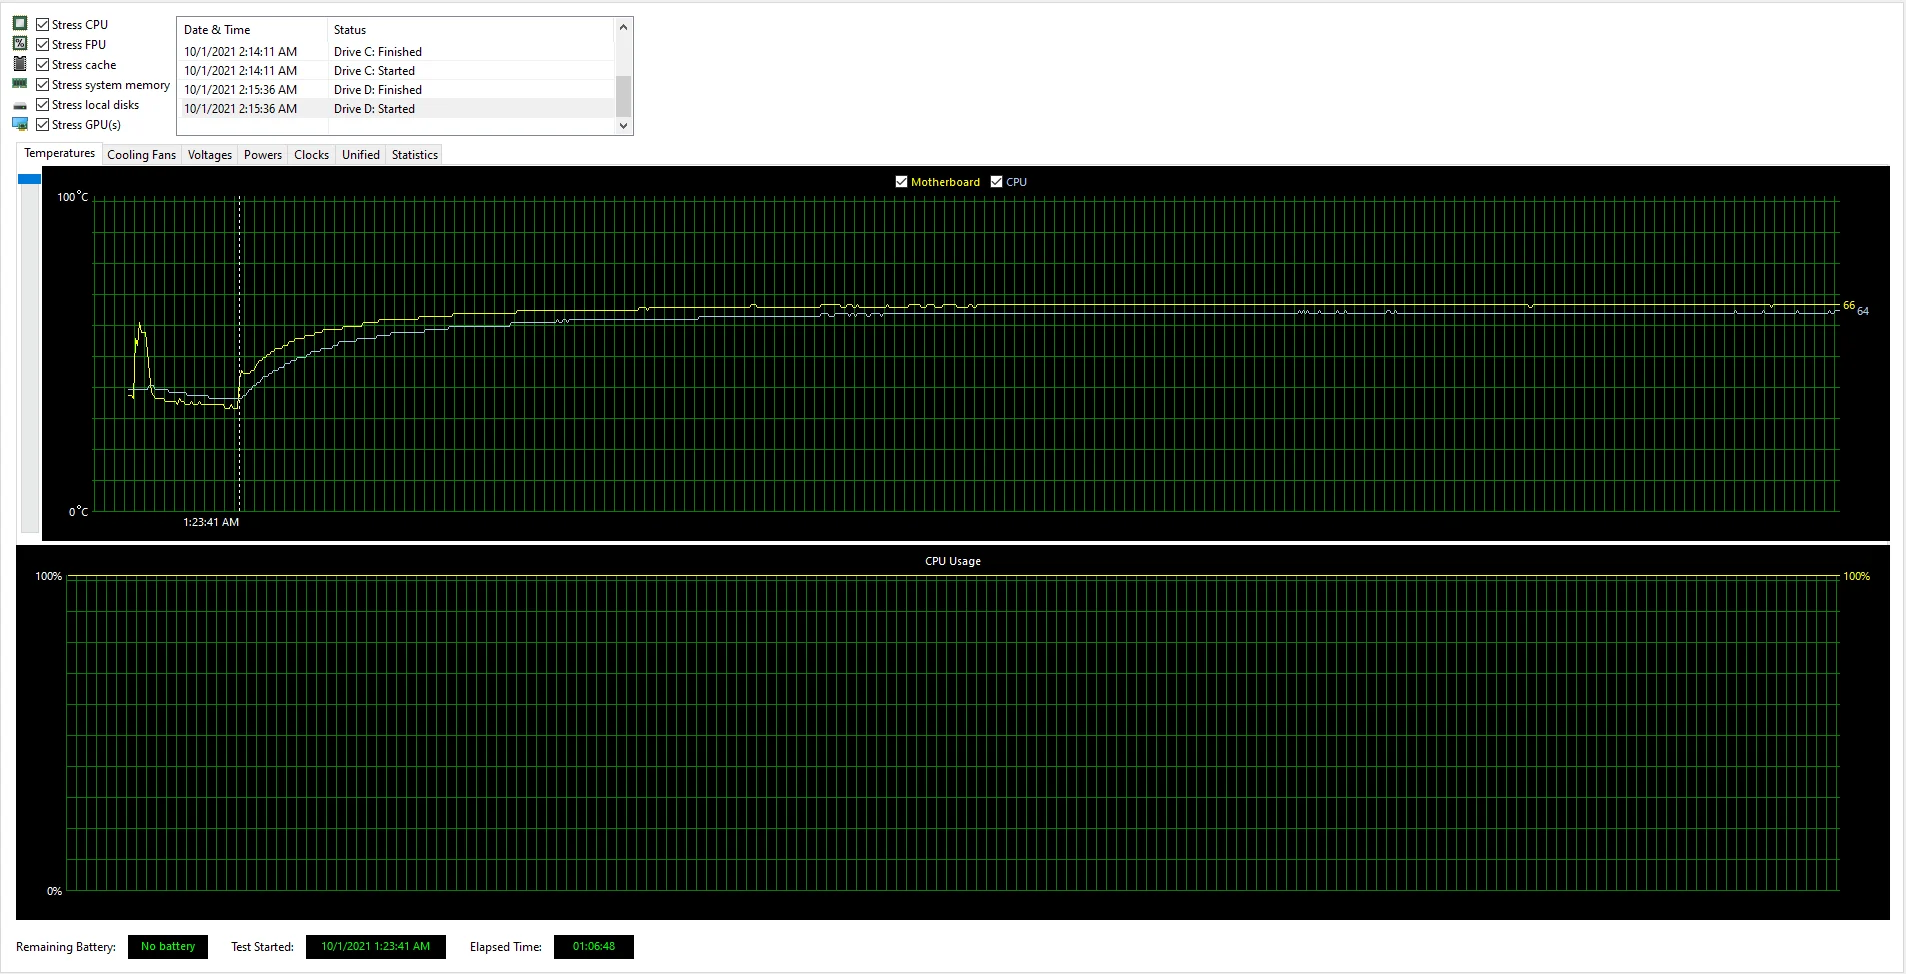
Task: Click the No battery status field
Action: 168,947
